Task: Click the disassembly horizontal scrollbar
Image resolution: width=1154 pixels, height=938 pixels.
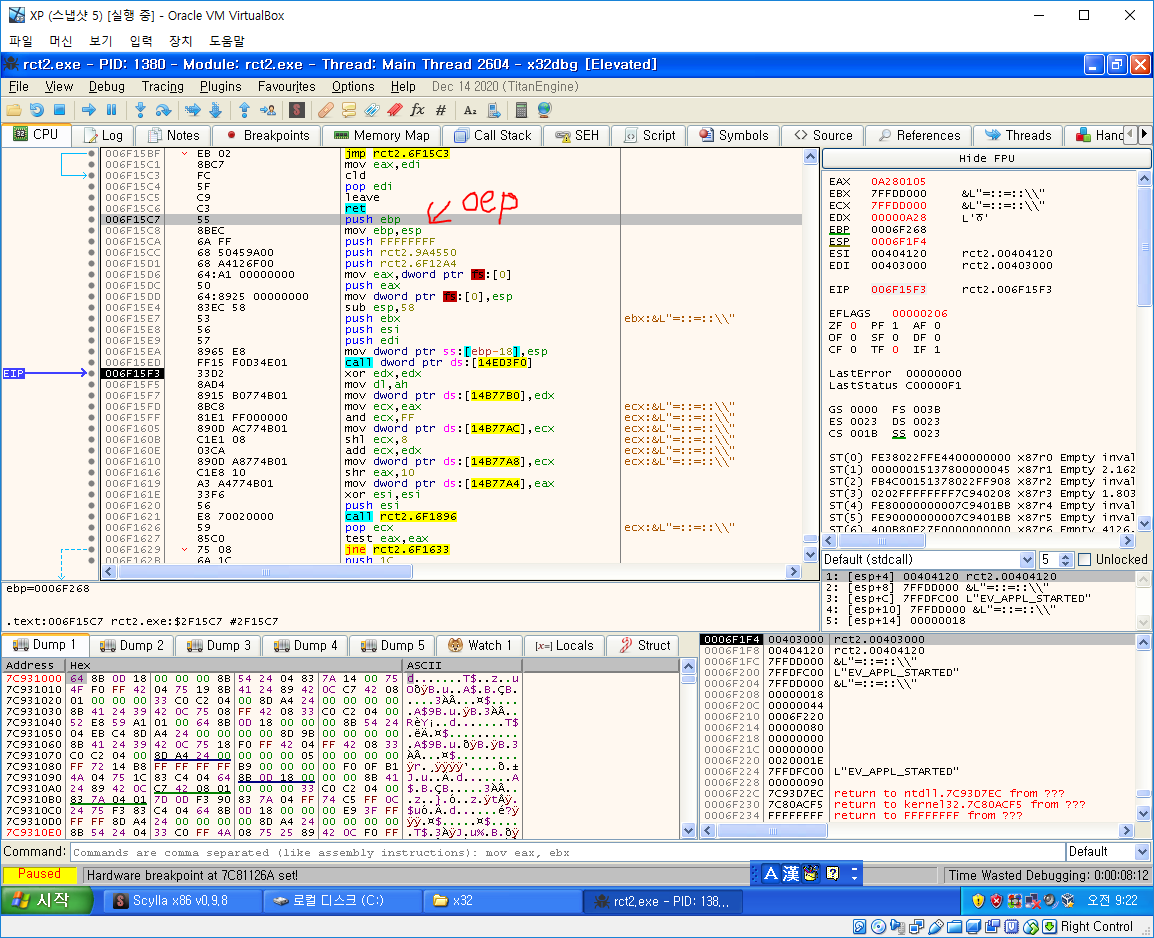Action: pos(451,572)
